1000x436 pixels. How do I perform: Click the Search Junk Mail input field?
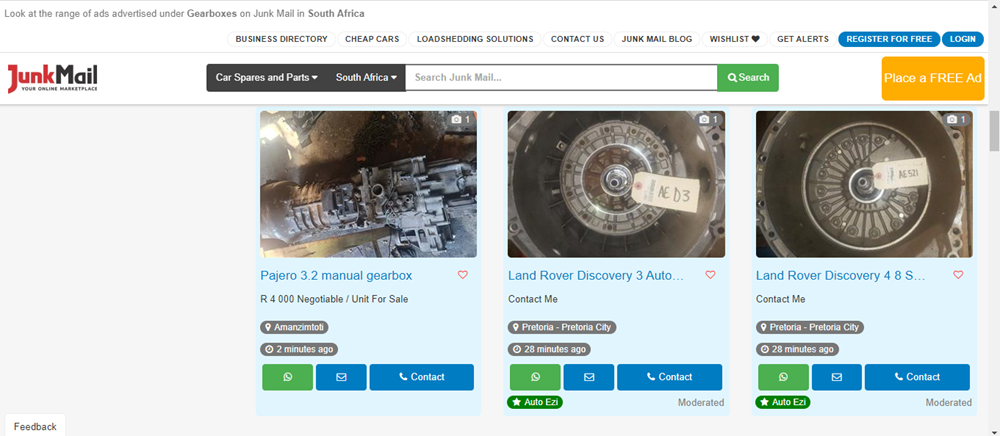(x=560, y=78)
